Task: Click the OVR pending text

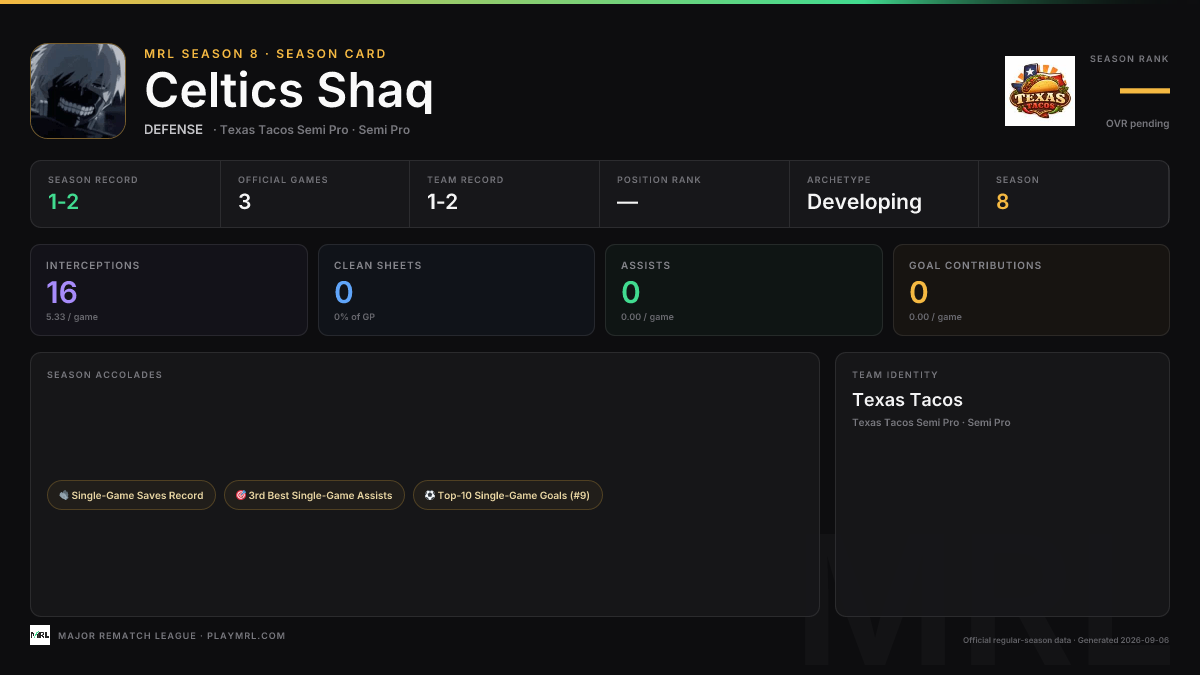Action: click(x=1137, y=124)
